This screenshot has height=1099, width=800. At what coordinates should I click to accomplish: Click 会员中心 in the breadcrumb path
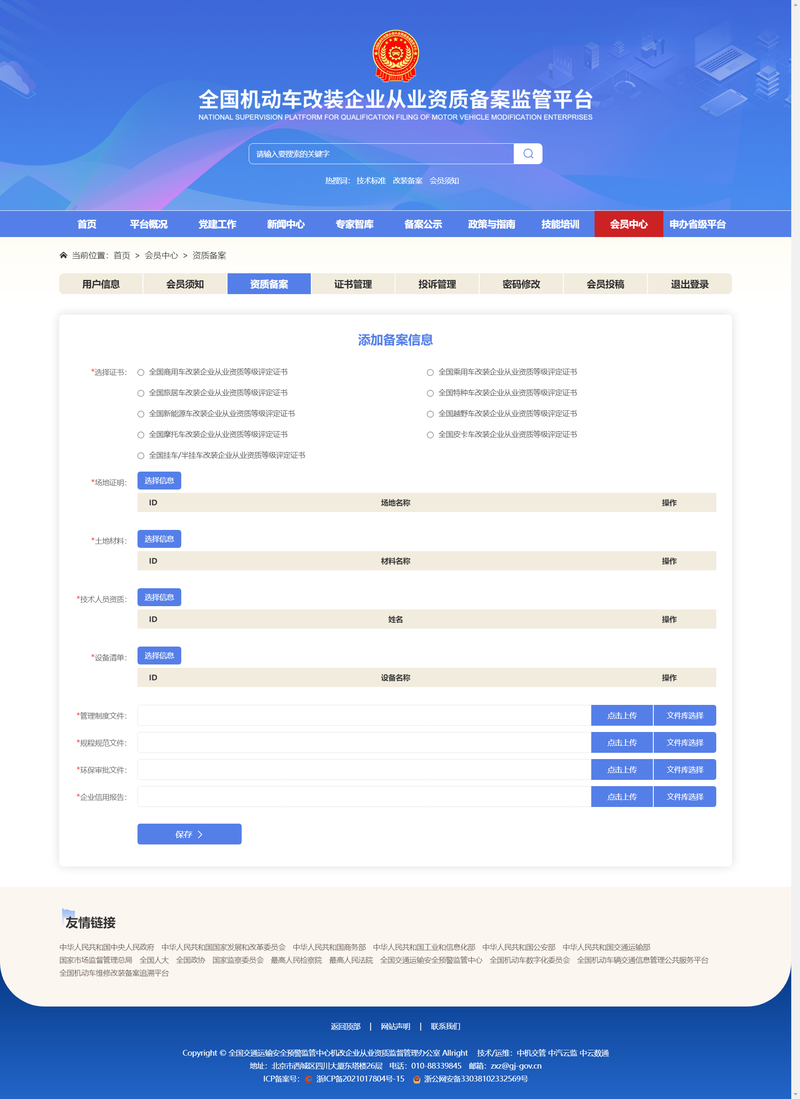pos(161,256)
